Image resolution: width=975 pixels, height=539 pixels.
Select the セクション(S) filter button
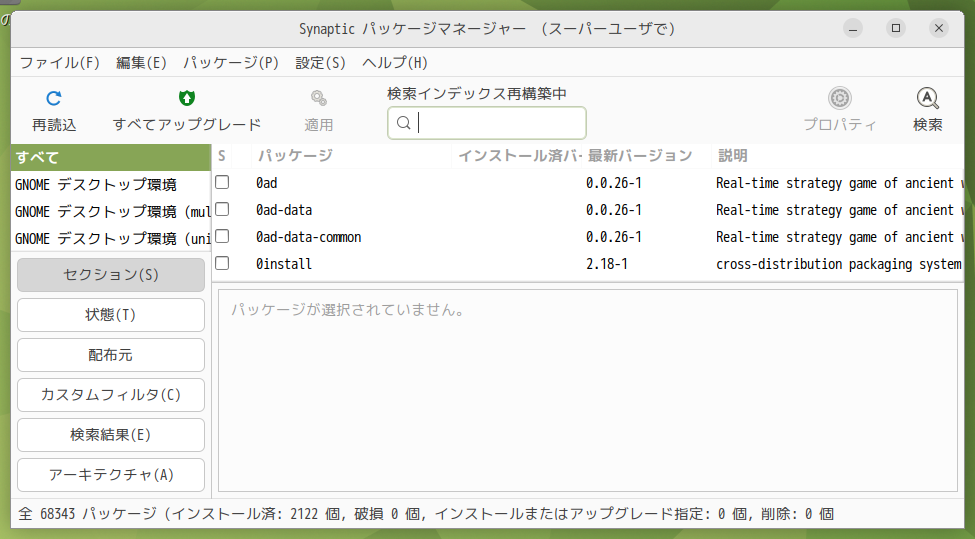click(111, 275)
